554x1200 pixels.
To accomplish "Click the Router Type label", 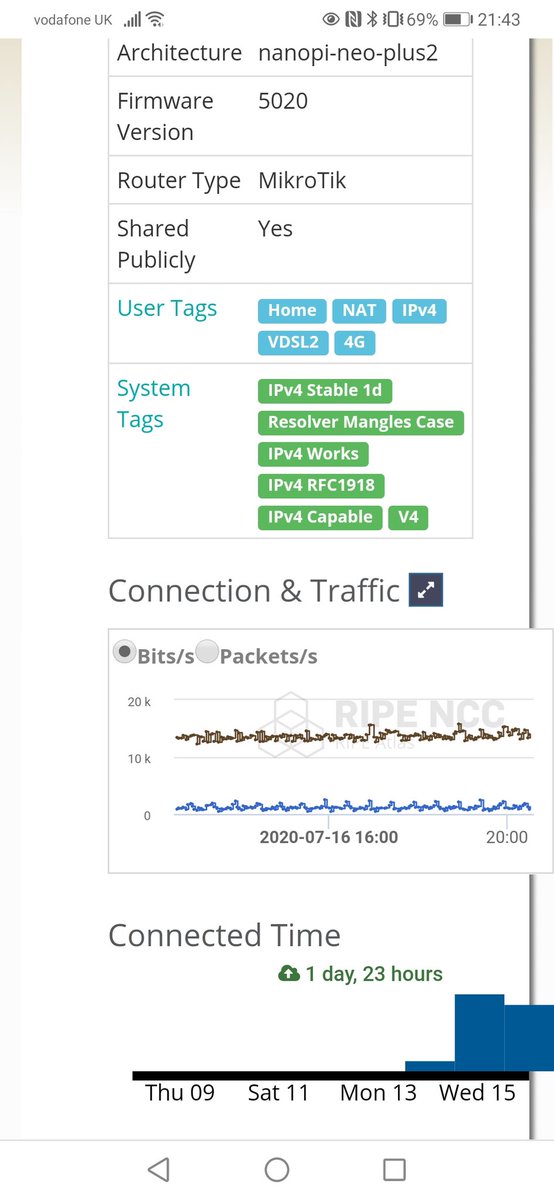I will coord(179,181).
